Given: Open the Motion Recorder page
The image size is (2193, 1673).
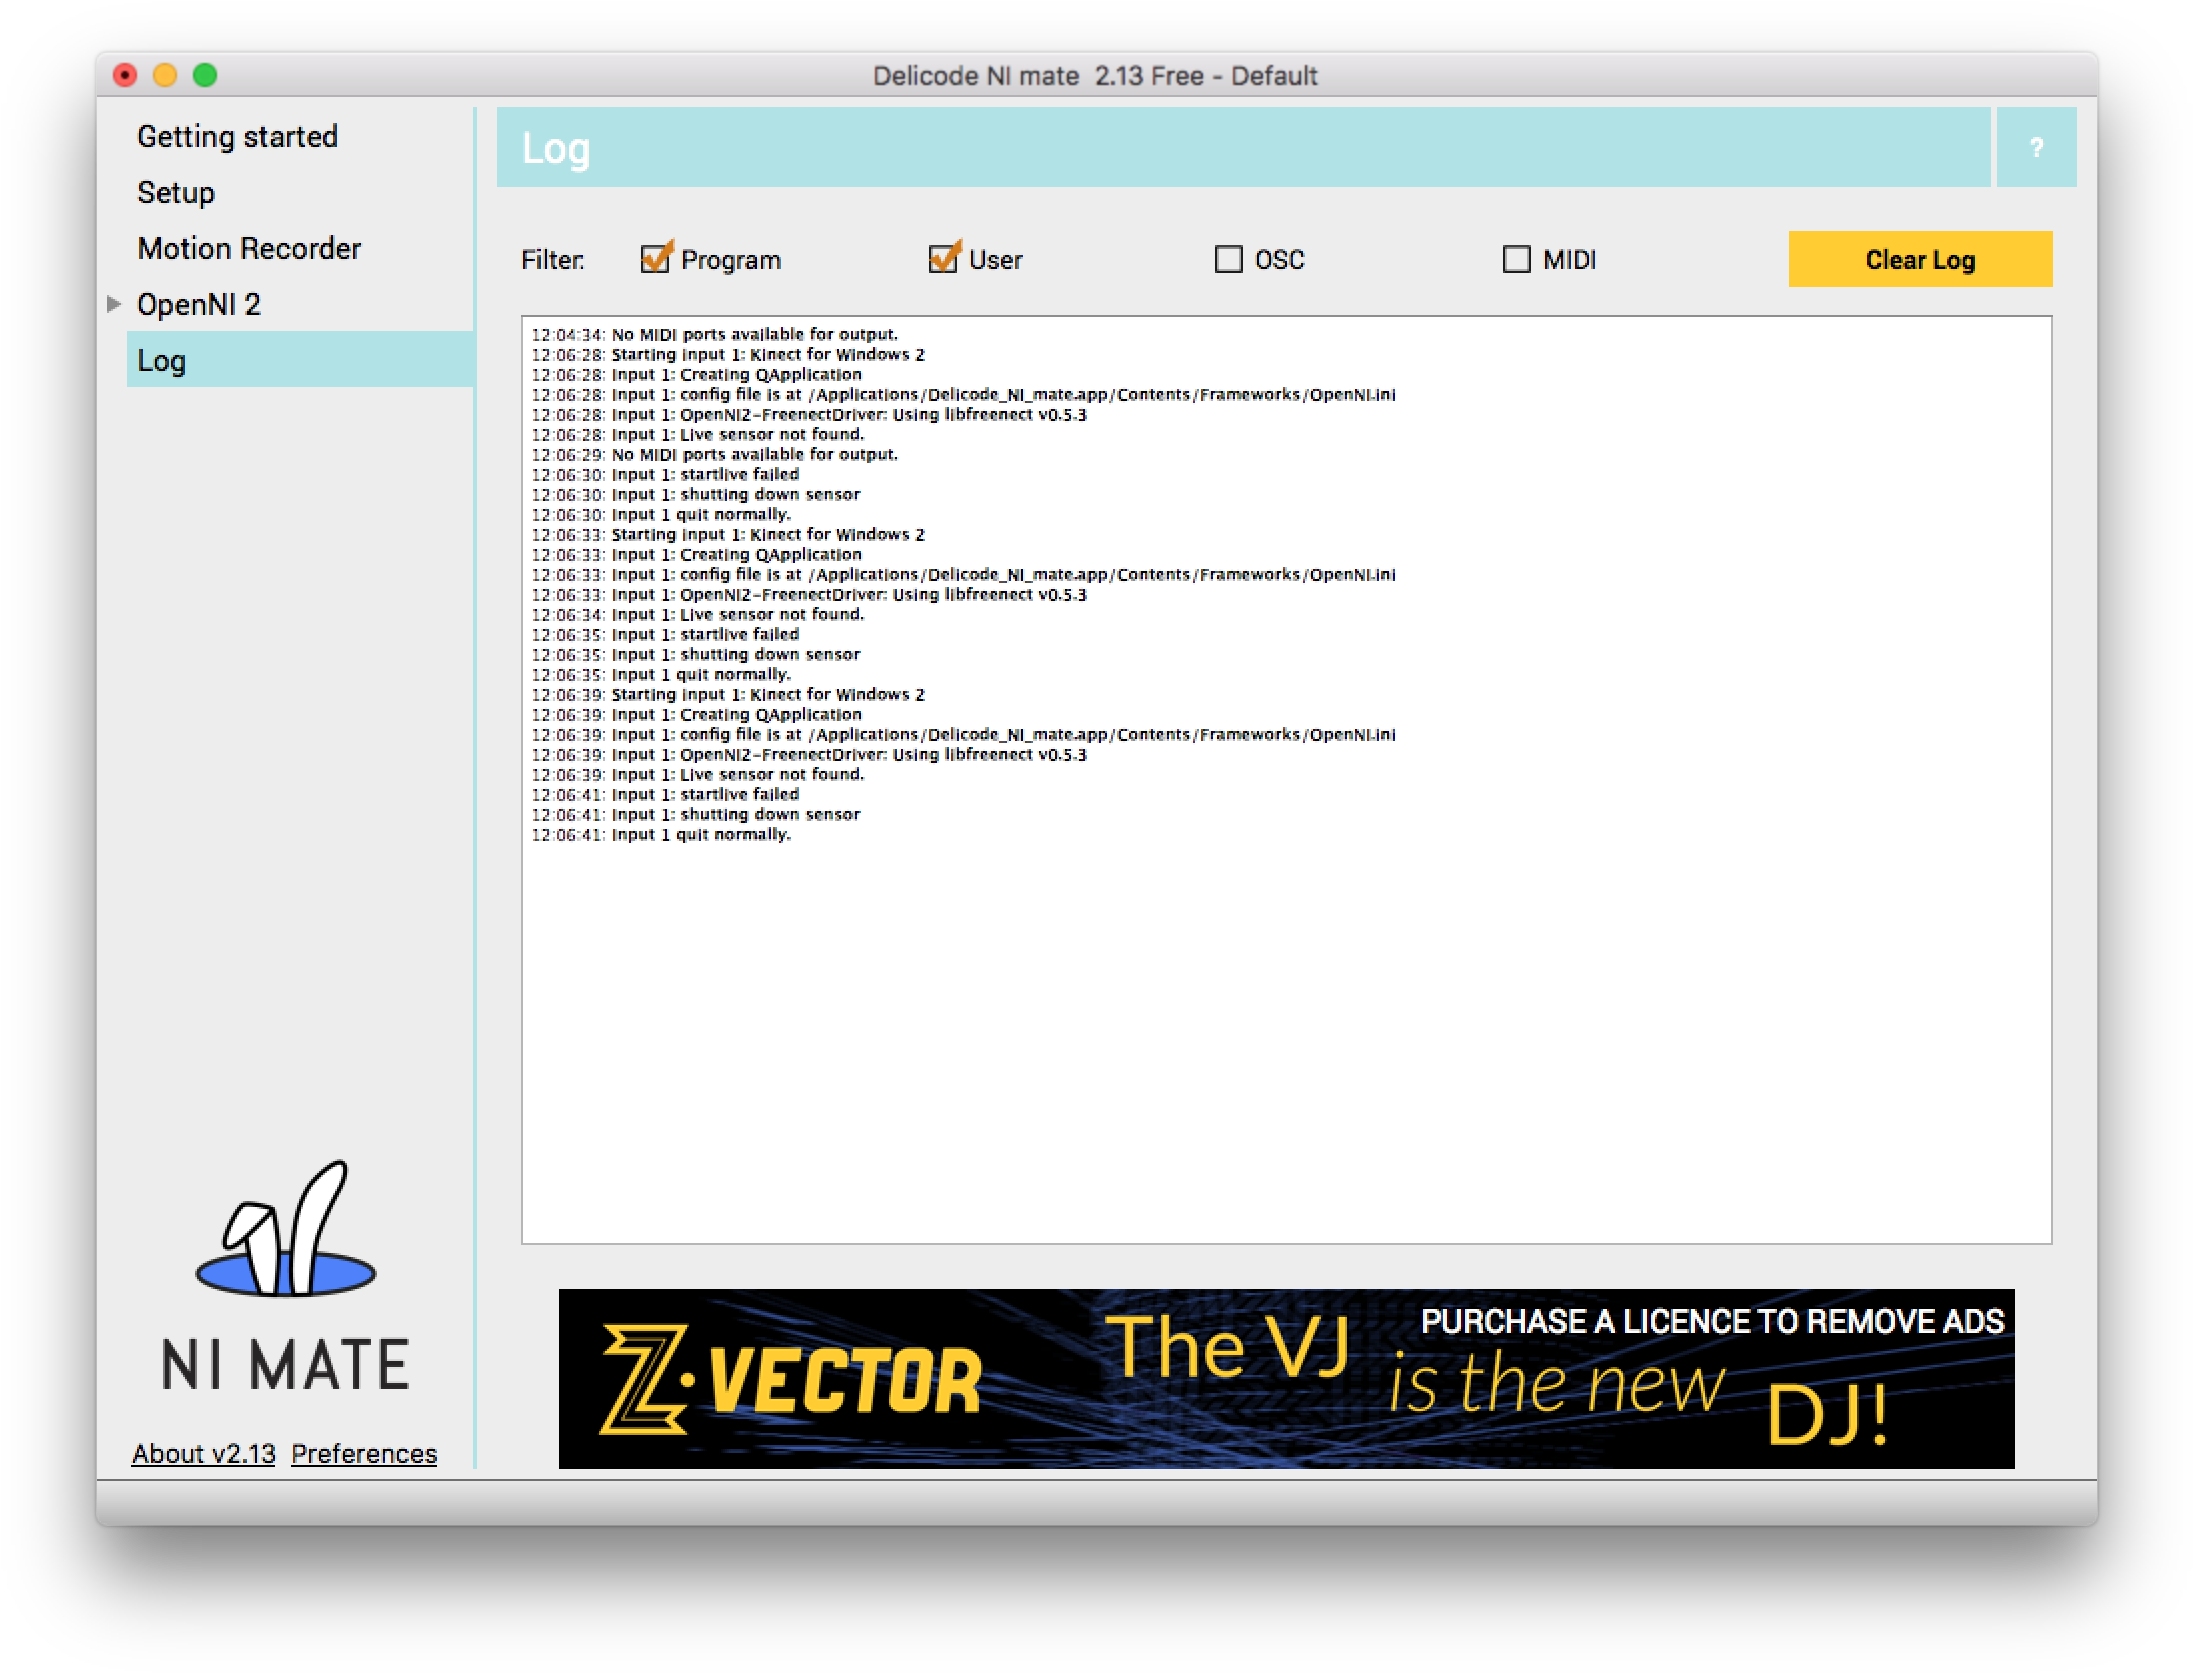Looking at the screenshot, I should [249, 248].
